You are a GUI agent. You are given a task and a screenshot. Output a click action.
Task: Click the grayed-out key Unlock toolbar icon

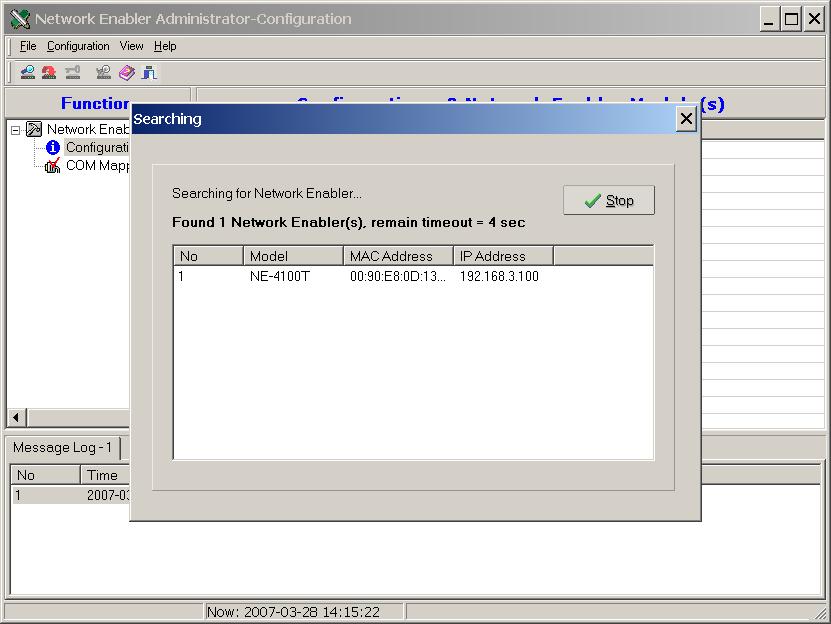click(x=73, y=72)
